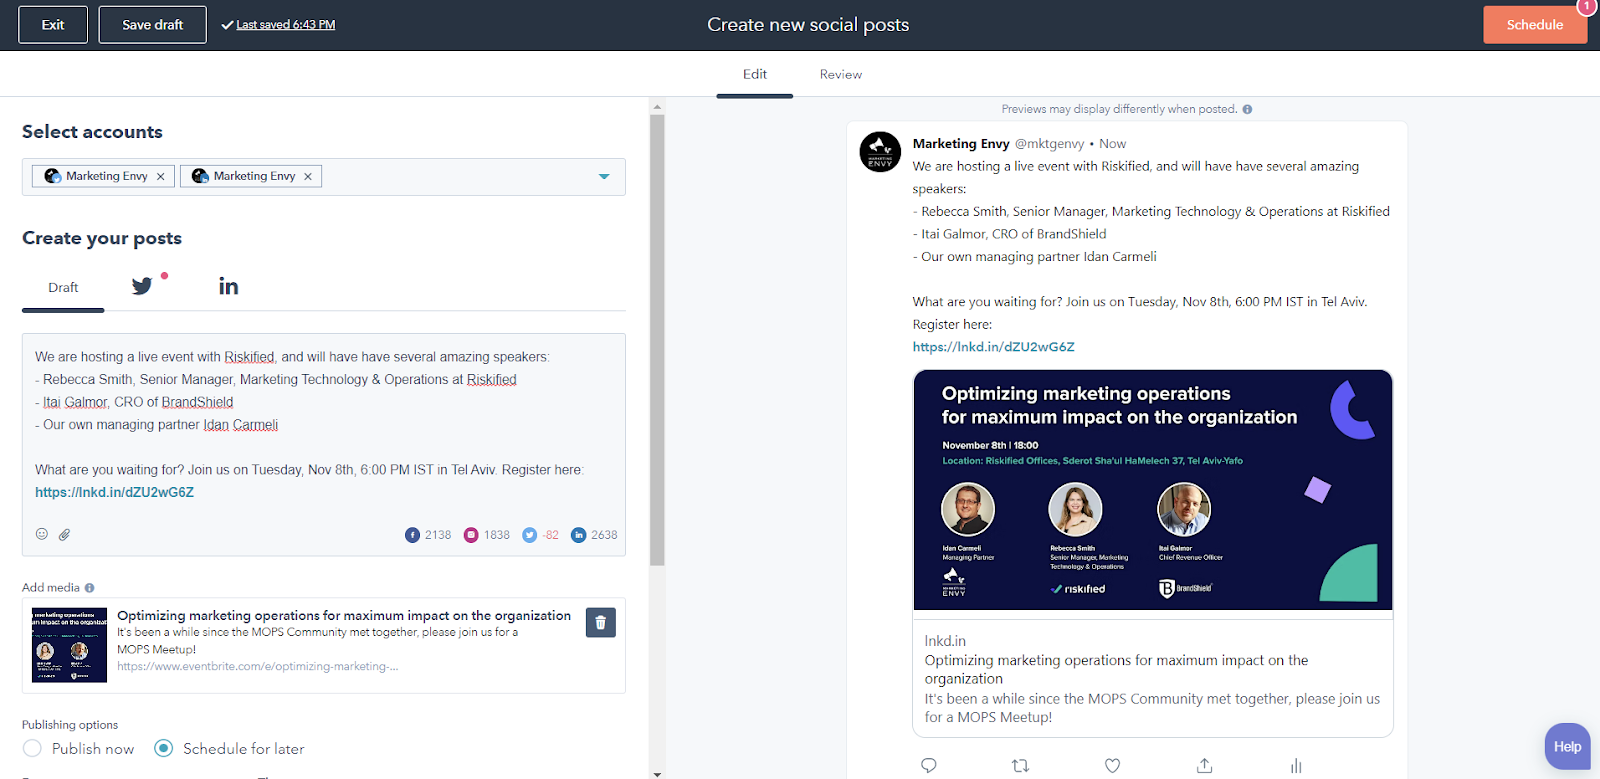Select Publish now option

click(x=32, y=748)
